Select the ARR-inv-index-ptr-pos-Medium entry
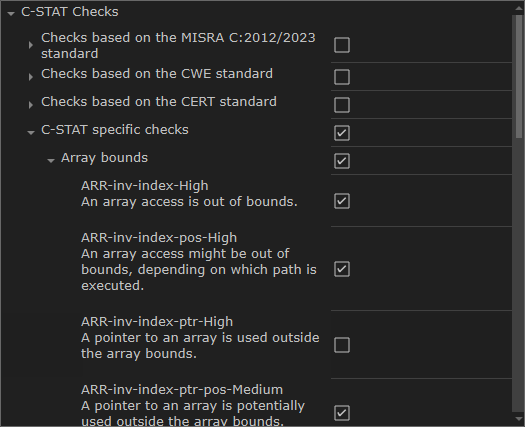This screenshot has height=427, width=525. click(x=193, y=405)
